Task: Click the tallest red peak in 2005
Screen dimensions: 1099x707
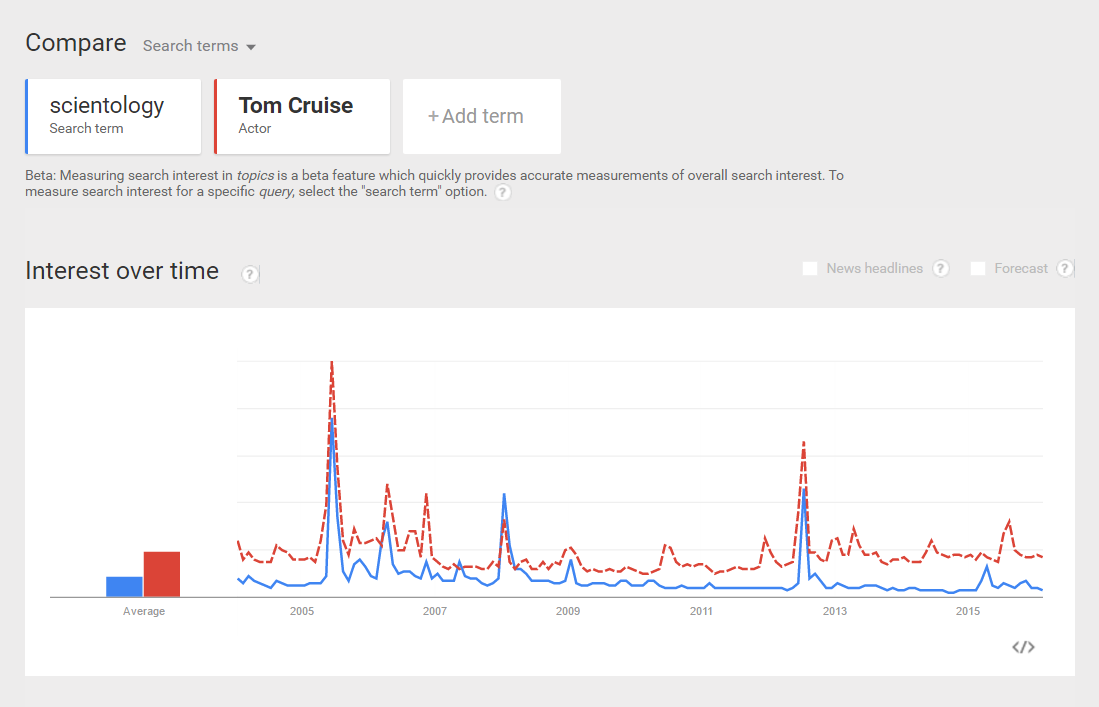Action: 331,363
